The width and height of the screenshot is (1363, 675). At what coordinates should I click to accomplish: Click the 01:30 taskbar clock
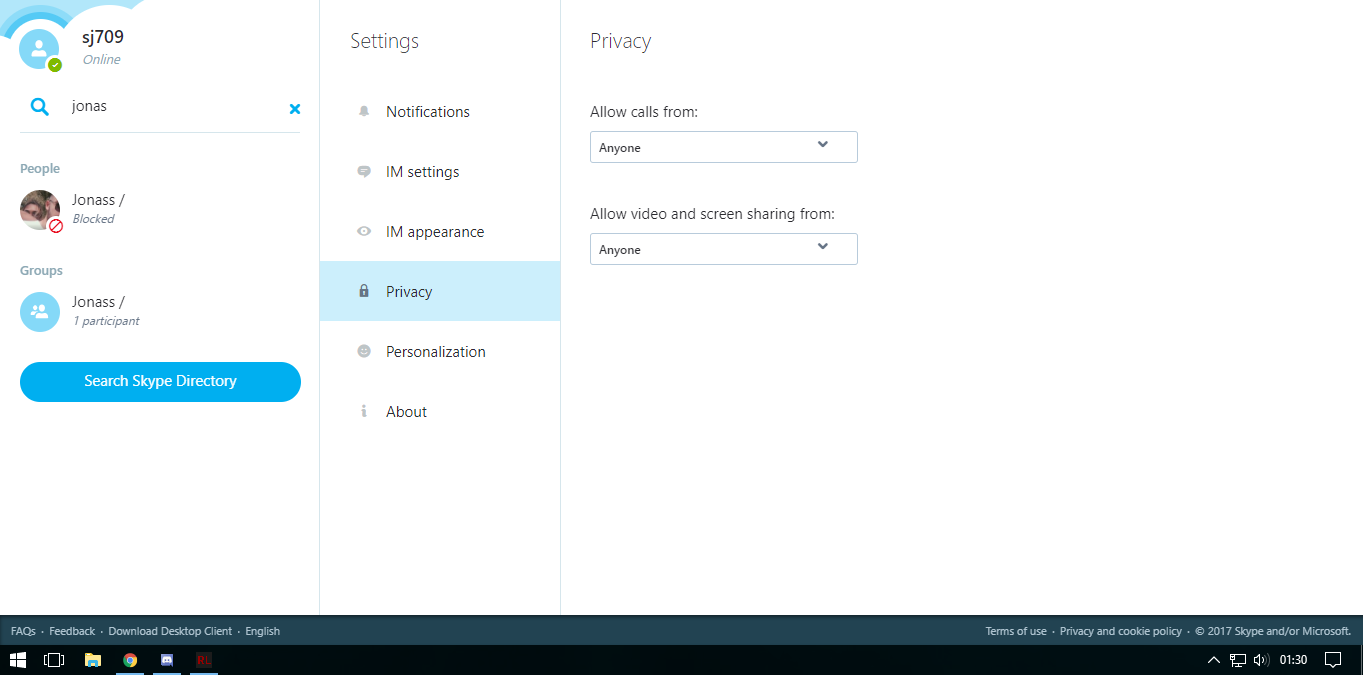click(1294, 660)
